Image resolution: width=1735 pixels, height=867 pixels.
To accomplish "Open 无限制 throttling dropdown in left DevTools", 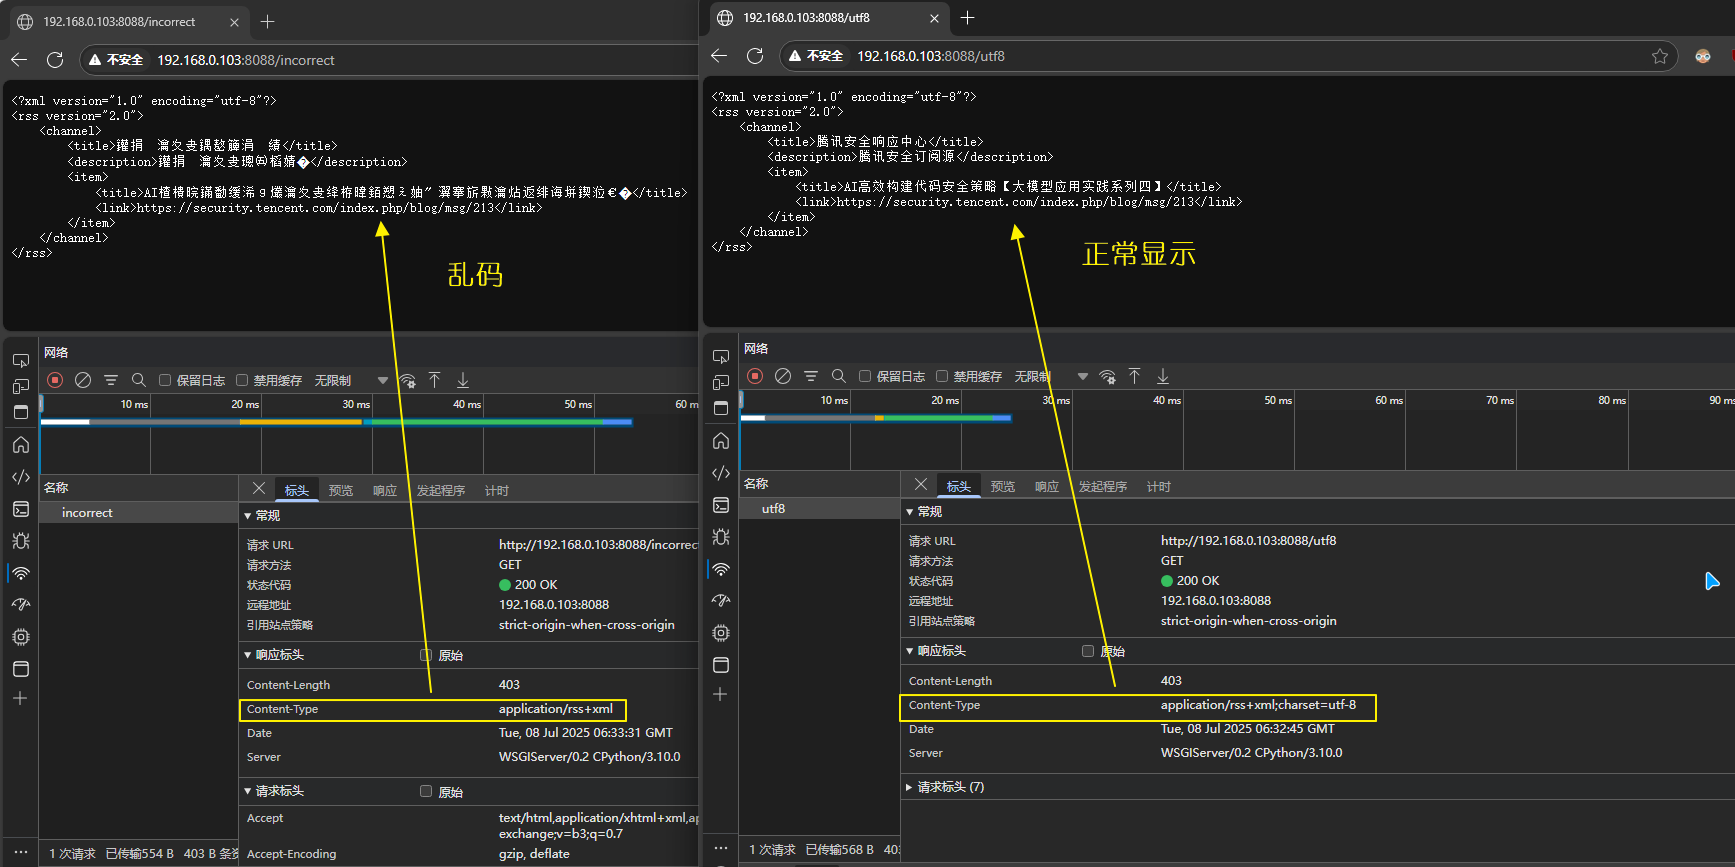I will [x=351, y=380].
